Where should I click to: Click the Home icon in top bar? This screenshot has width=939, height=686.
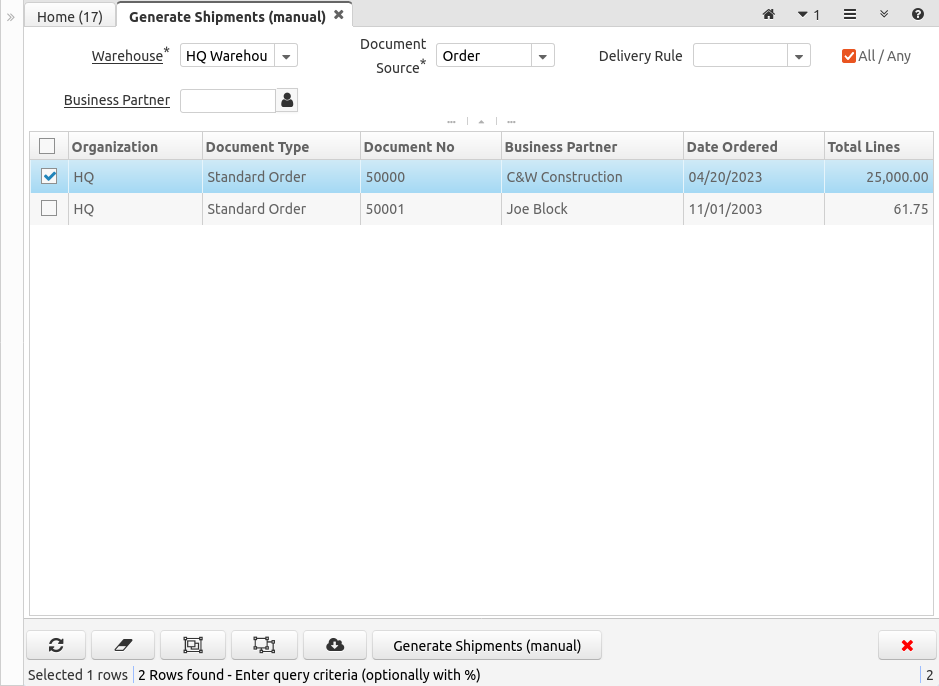[x=768, y=15]
